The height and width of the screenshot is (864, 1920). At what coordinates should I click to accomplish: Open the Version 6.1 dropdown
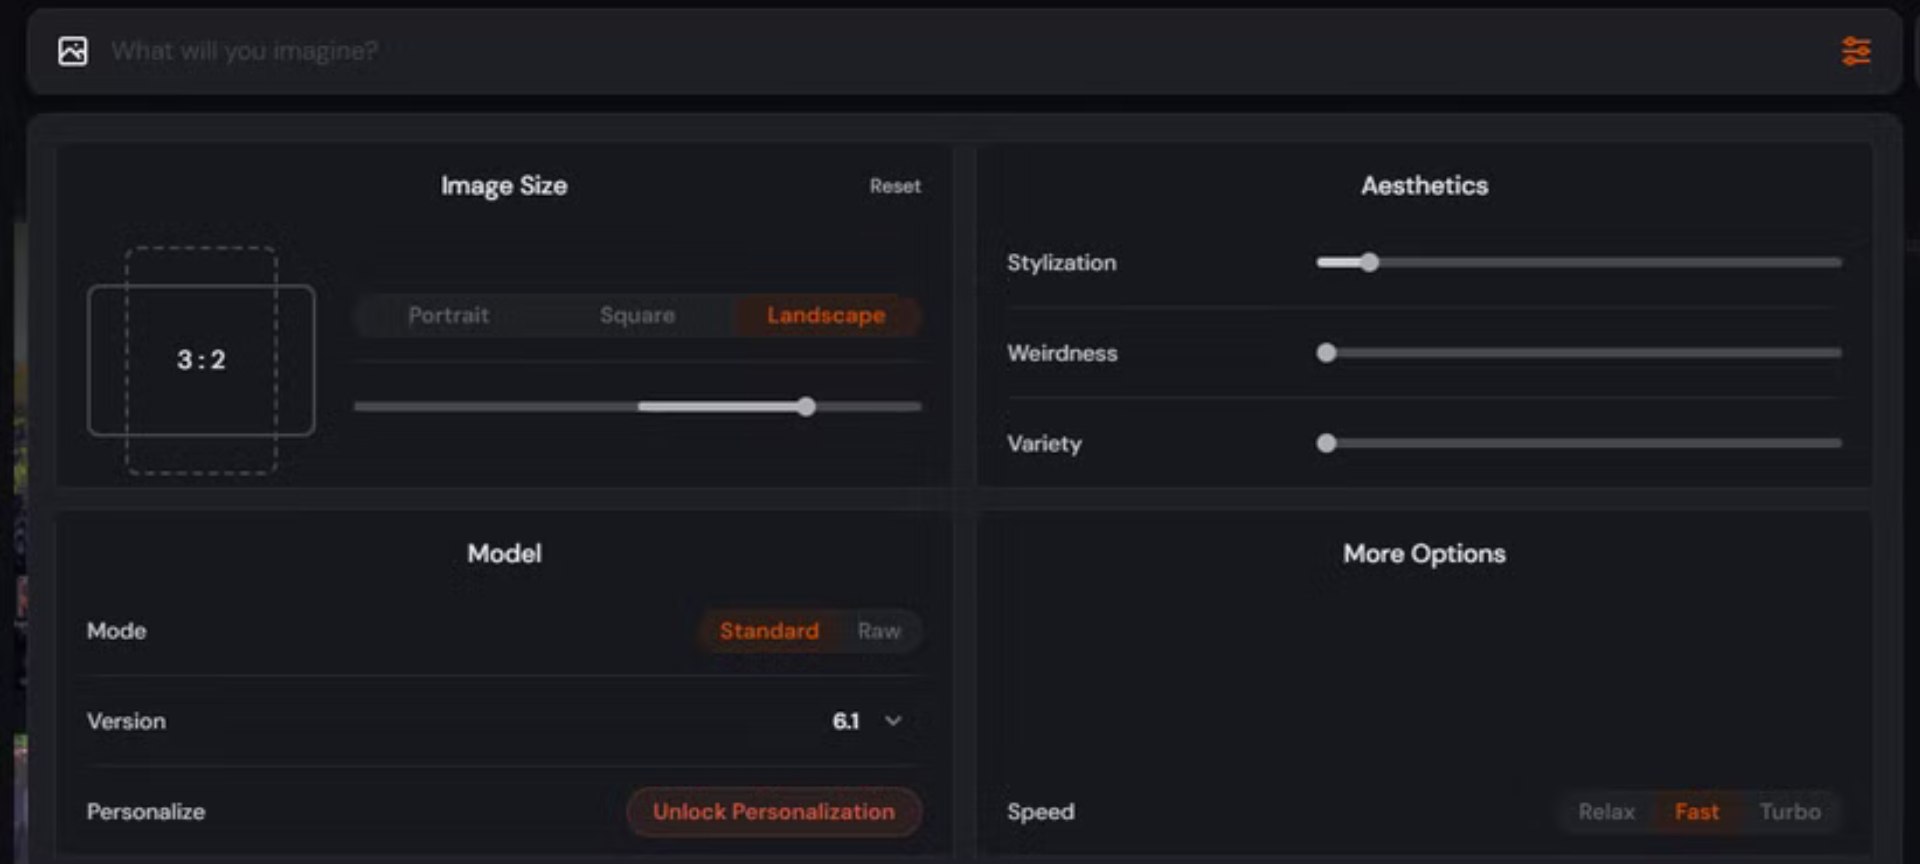click(846, 721)
